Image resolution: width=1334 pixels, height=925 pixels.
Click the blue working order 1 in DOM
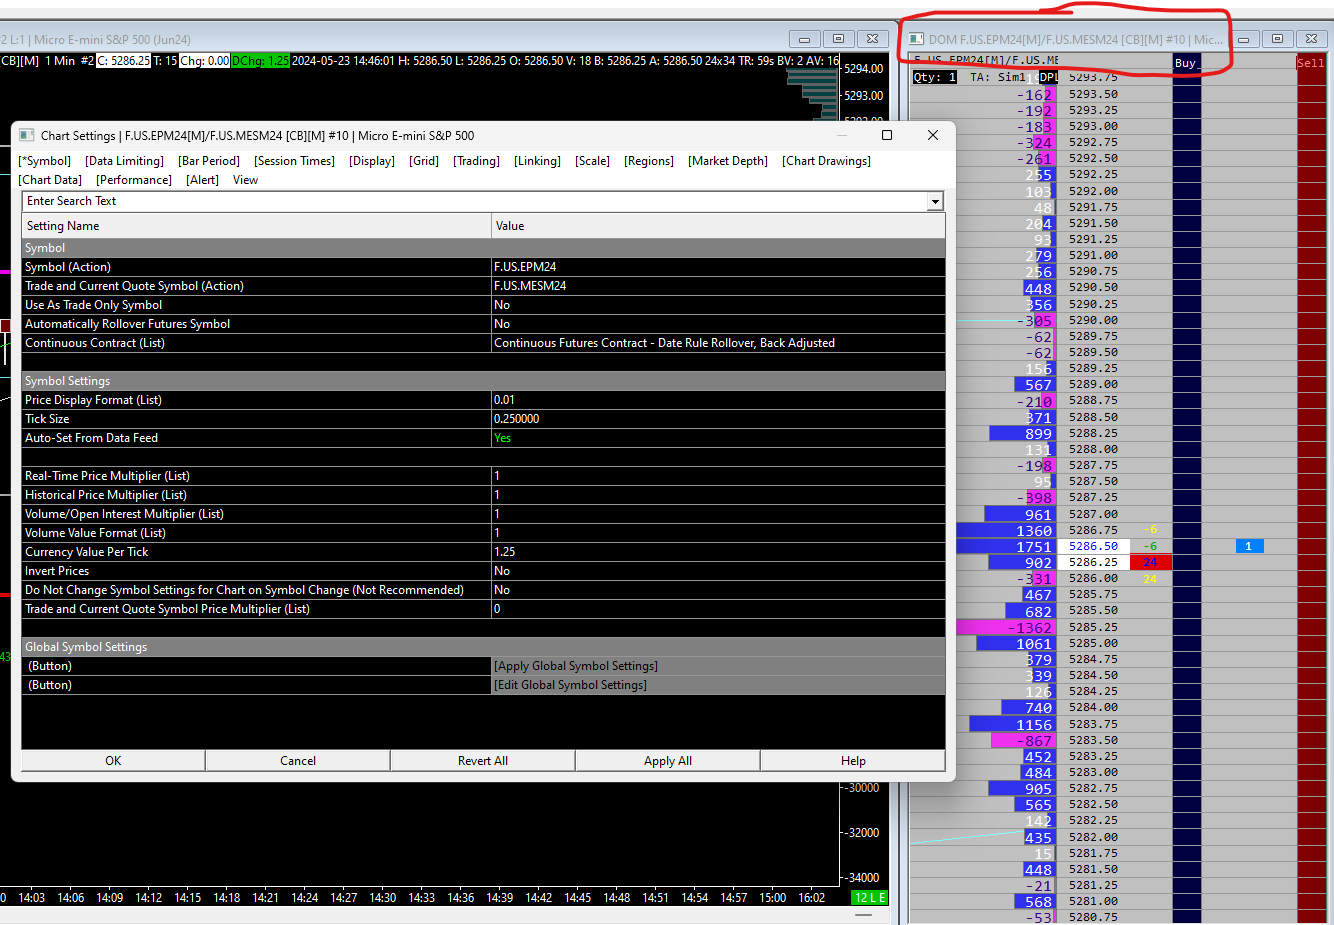(x=1249, y=546)
